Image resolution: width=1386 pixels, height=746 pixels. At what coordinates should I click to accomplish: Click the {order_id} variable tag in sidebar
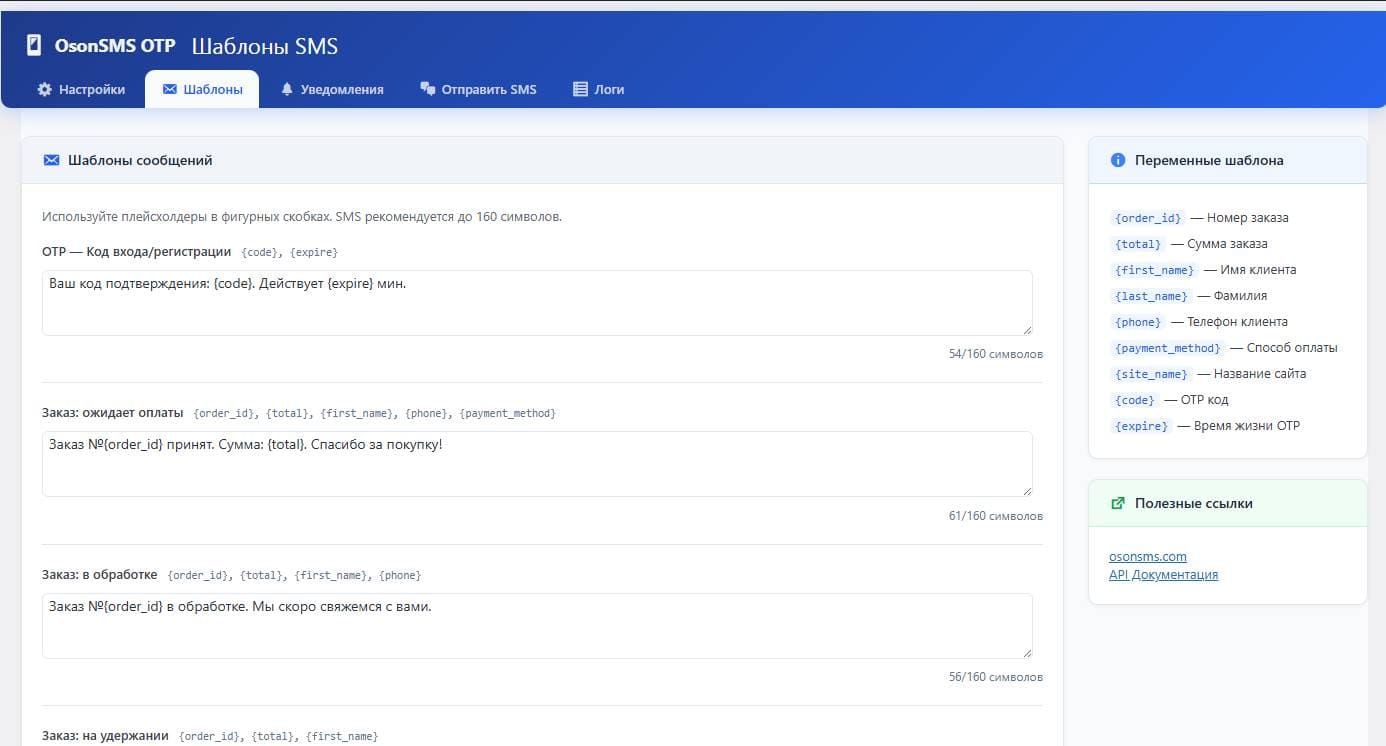click(x=1147, y=218)
